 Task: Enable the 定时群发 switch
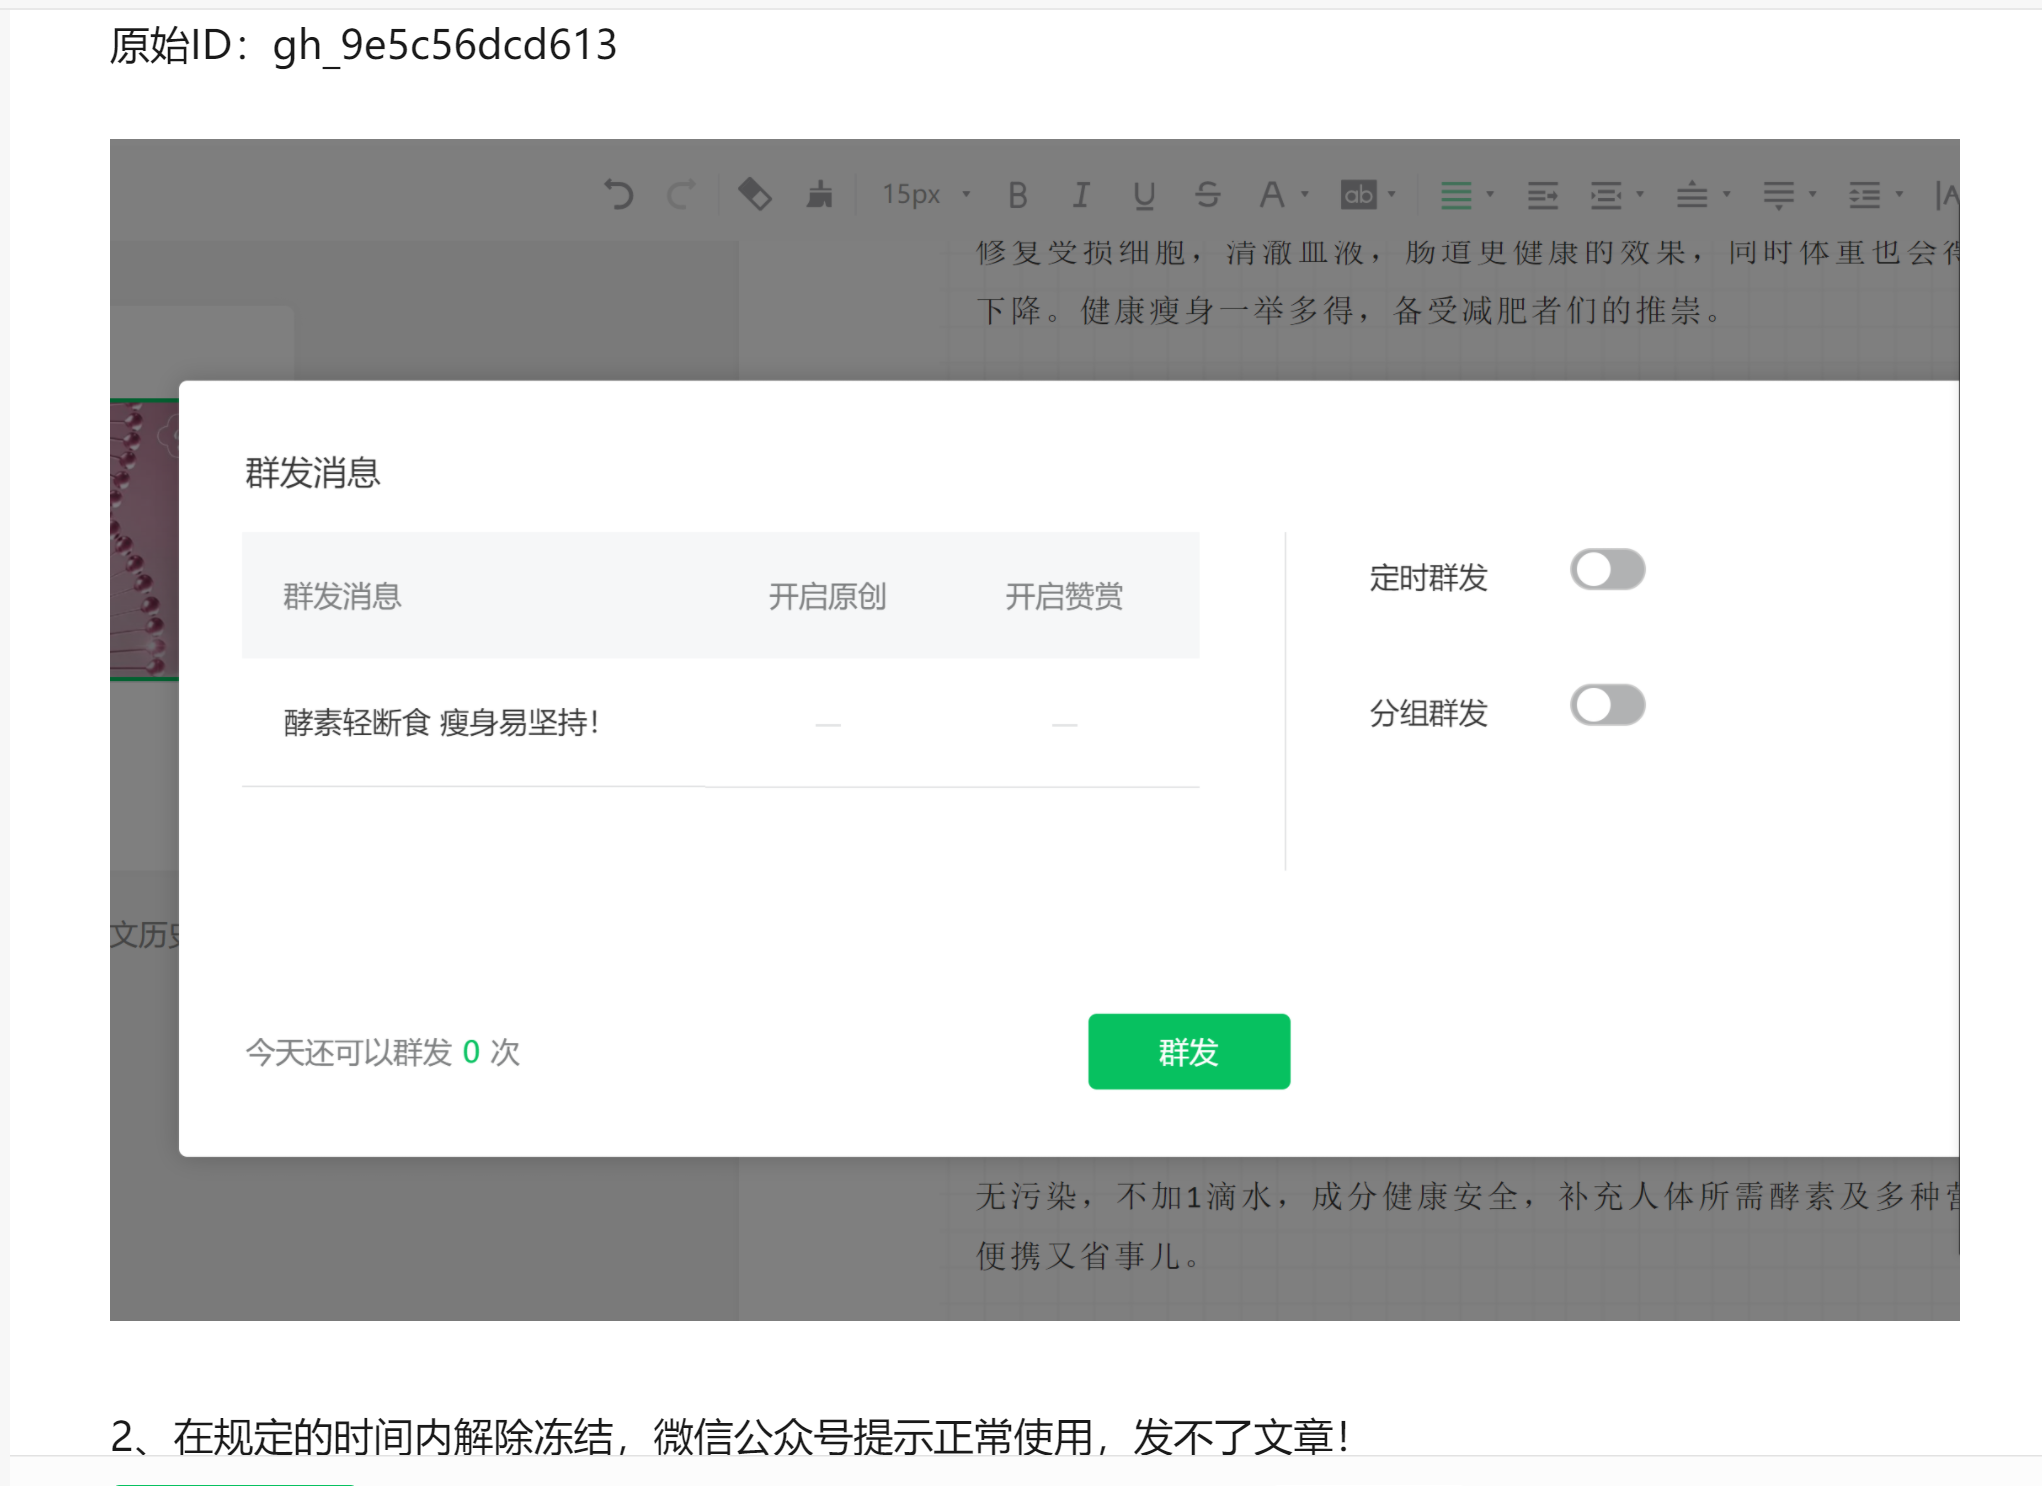[1606, 570]
